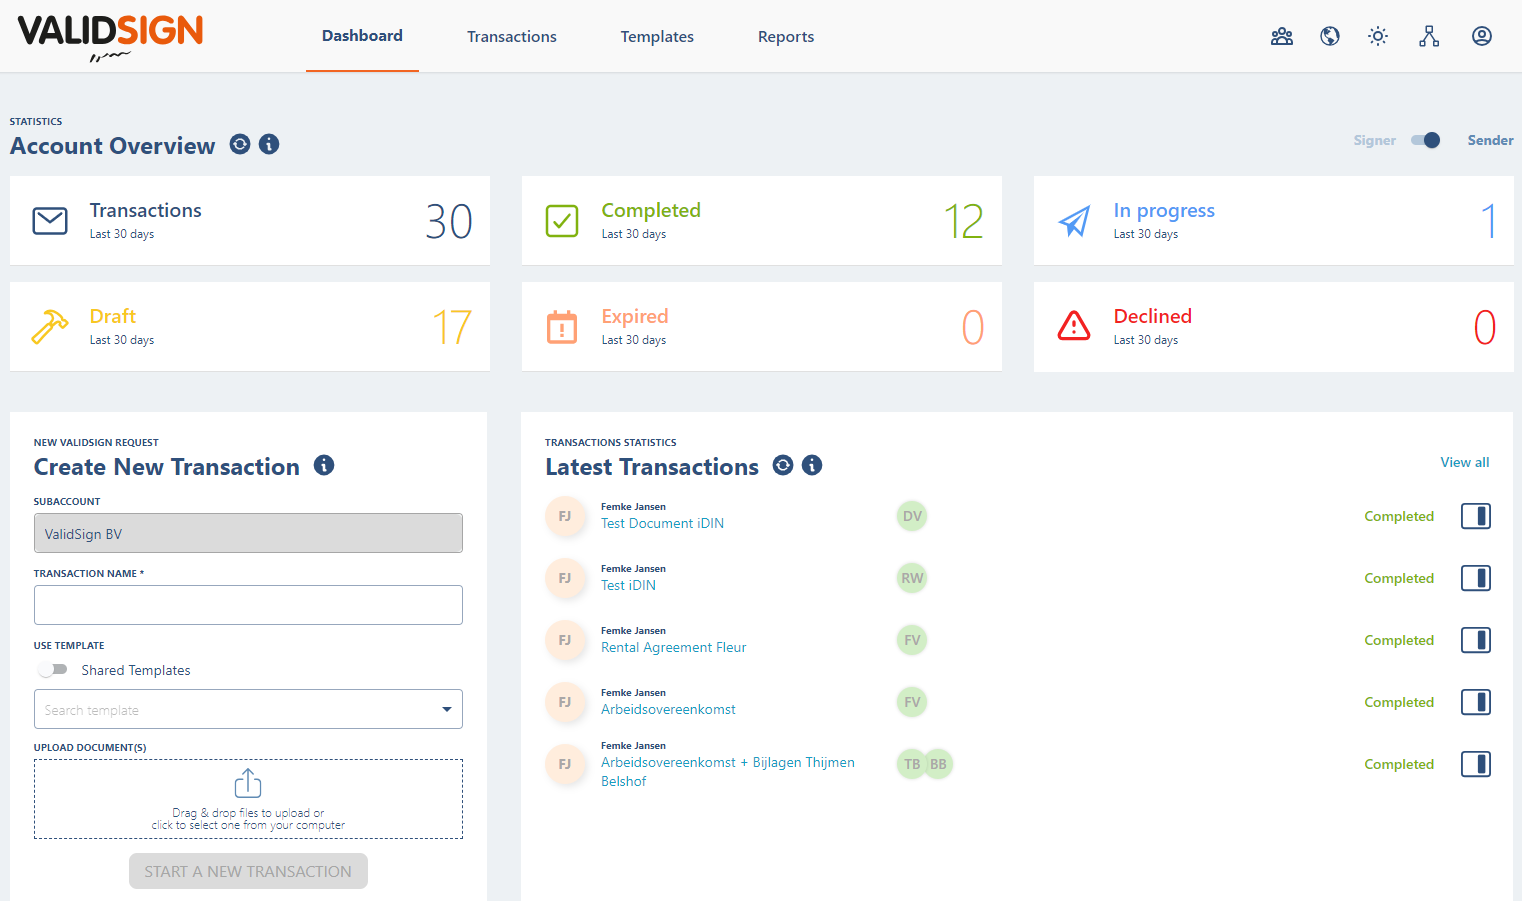Open the user management icon in the header

(1281, 36)
